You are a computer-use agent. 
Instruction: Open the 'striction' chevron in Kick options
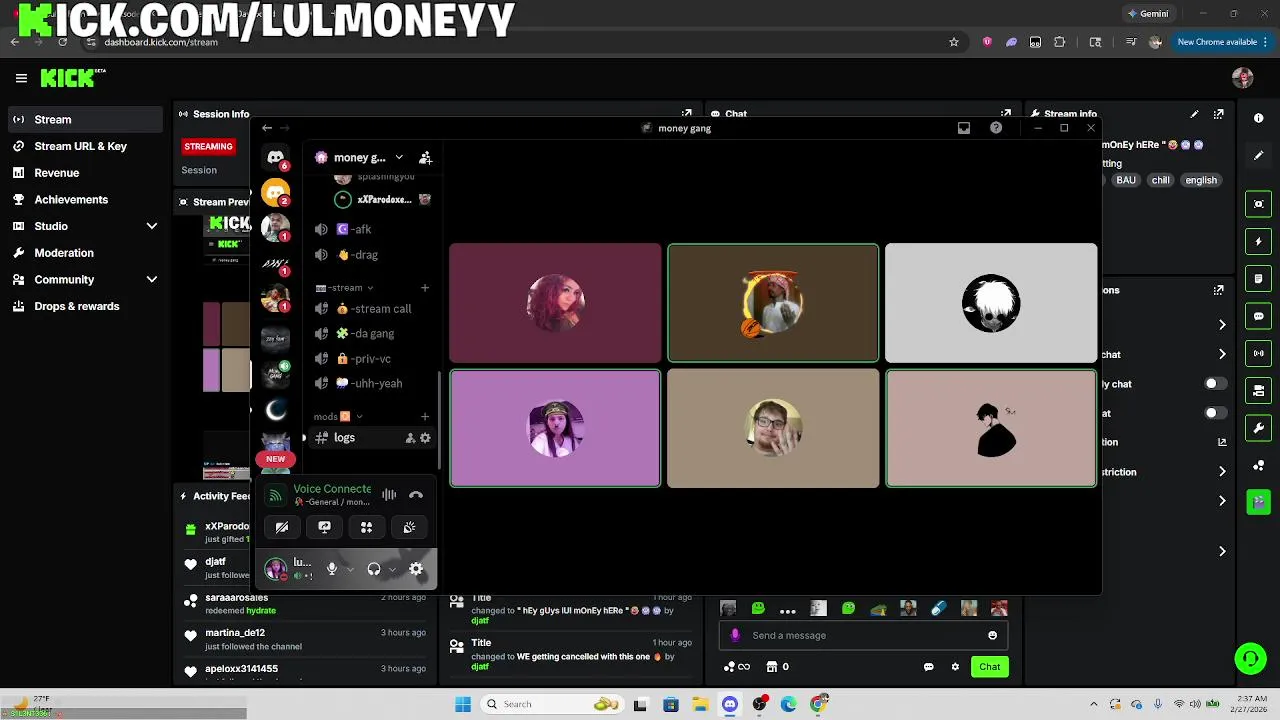[x=1222, y=471]
